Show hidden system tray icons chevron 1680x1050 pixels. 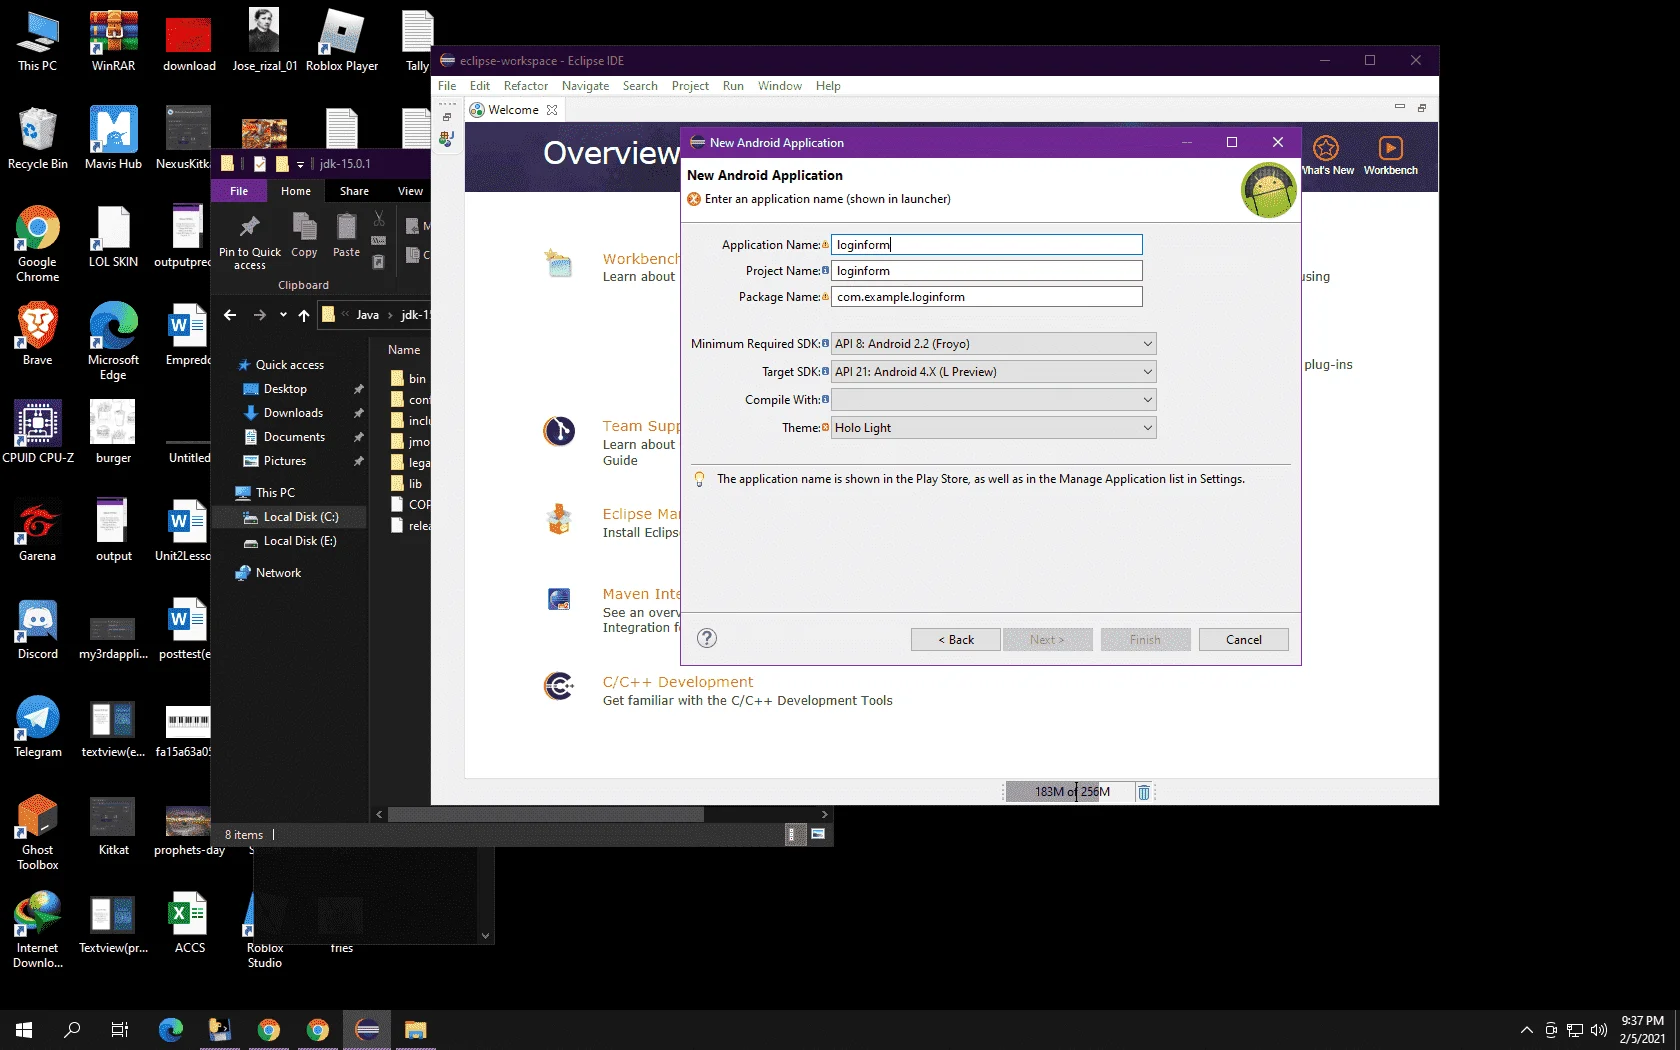(1526, 1030)
